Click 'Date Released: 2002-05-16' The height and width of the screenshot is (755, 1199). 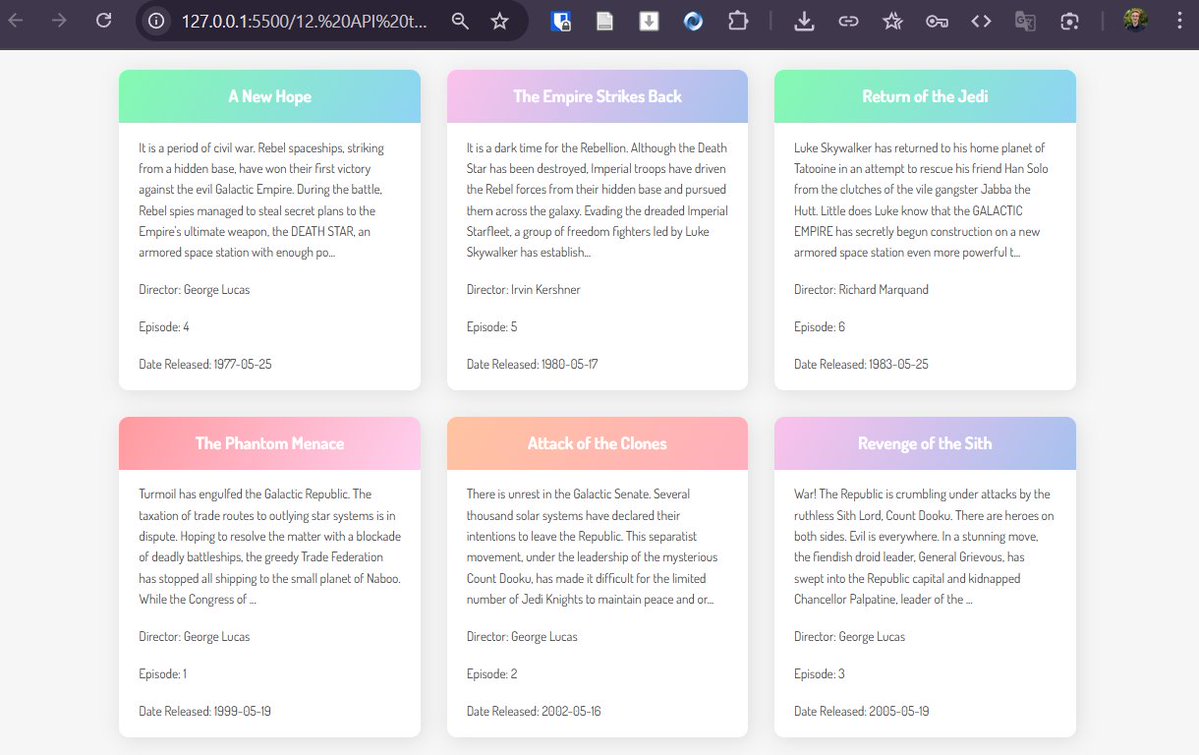pos(534,711)
